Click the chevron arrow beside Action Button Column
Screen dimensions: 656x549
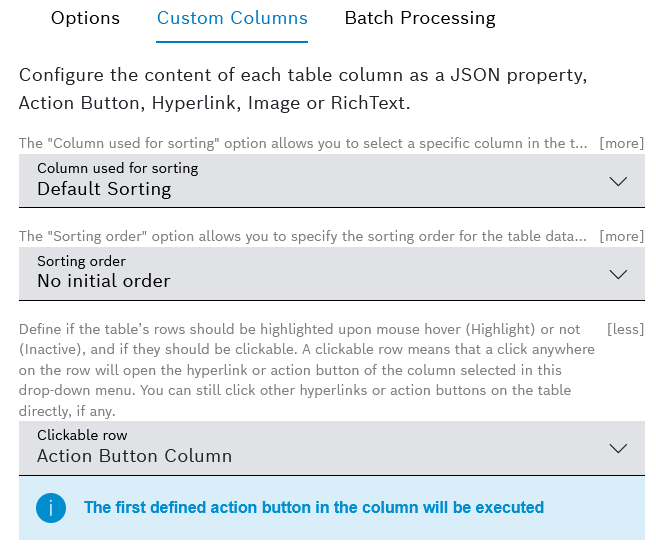coord(618,448)
